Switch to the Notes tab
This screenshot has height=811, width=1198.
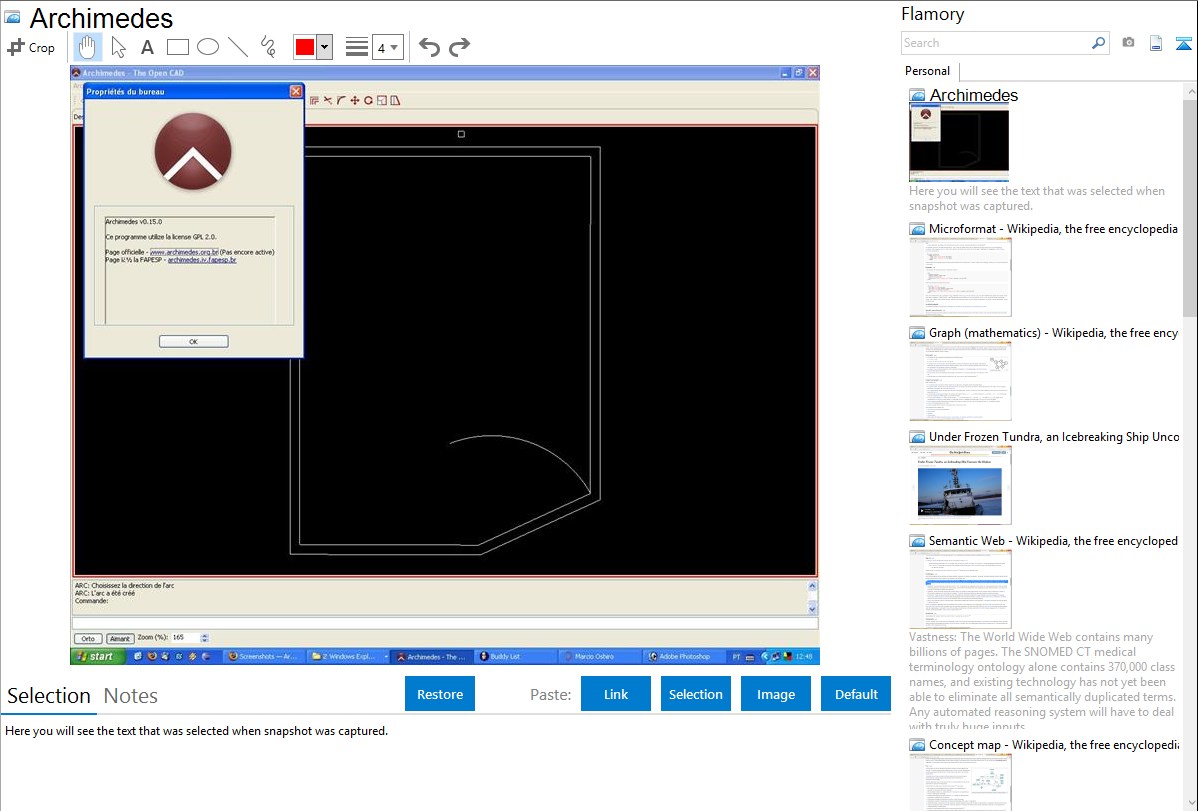point(131,696)
